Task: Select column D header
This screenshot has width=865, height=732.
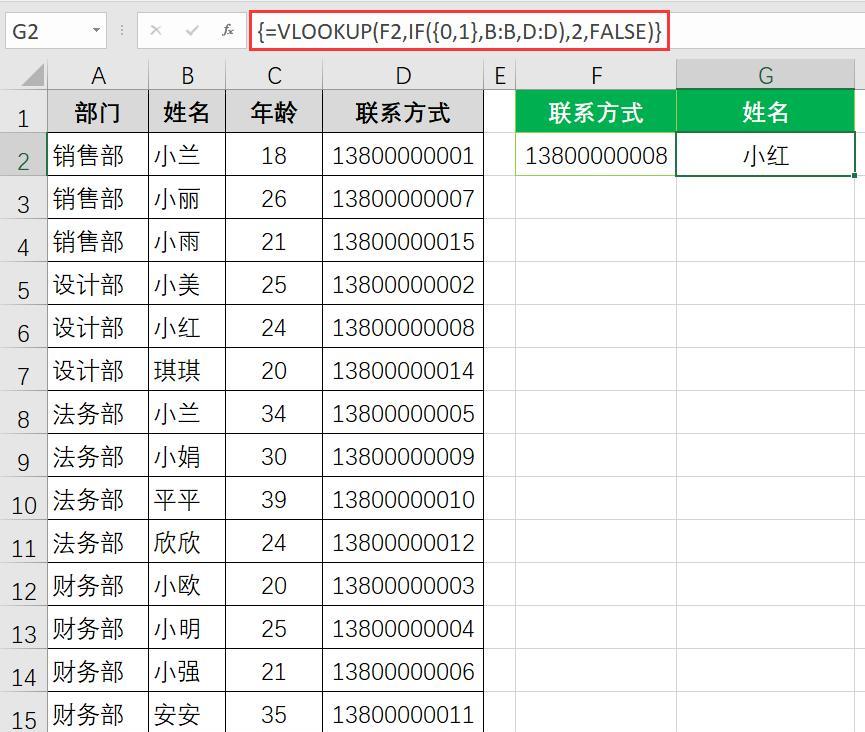Action: 403,76
